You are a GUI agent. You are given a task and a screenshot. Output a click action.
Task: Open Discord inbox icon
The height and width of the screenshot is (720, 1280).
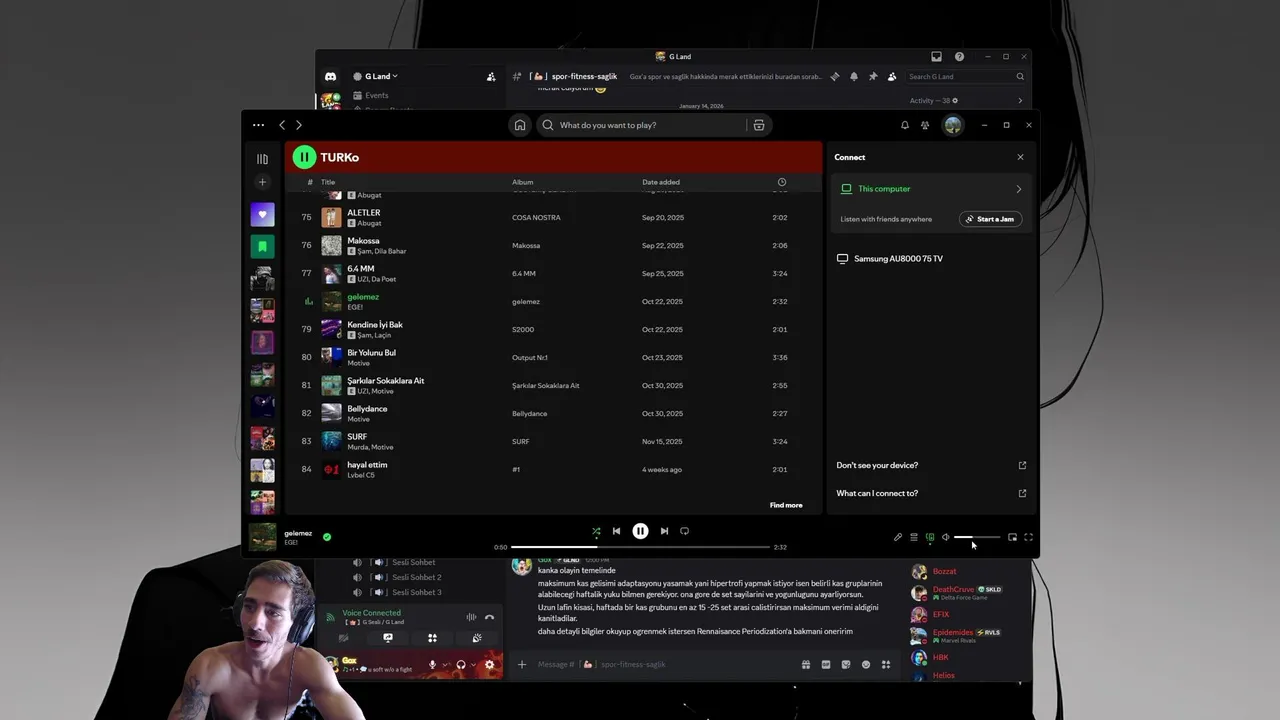(937, 57)
